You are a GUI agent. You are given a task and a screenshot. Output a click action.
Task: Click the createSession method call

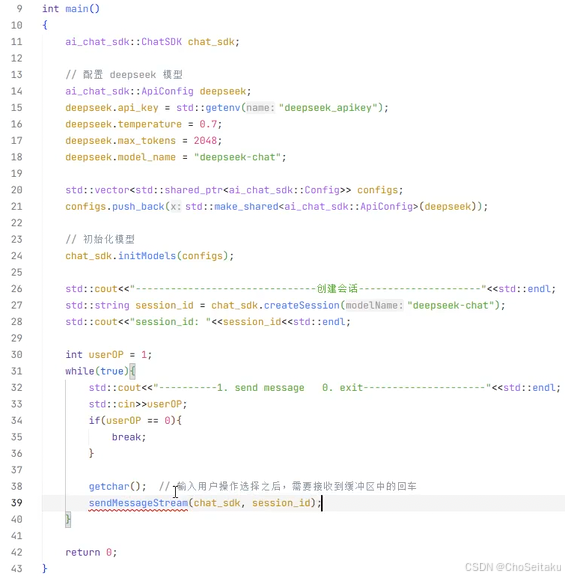tap(302, 305)
